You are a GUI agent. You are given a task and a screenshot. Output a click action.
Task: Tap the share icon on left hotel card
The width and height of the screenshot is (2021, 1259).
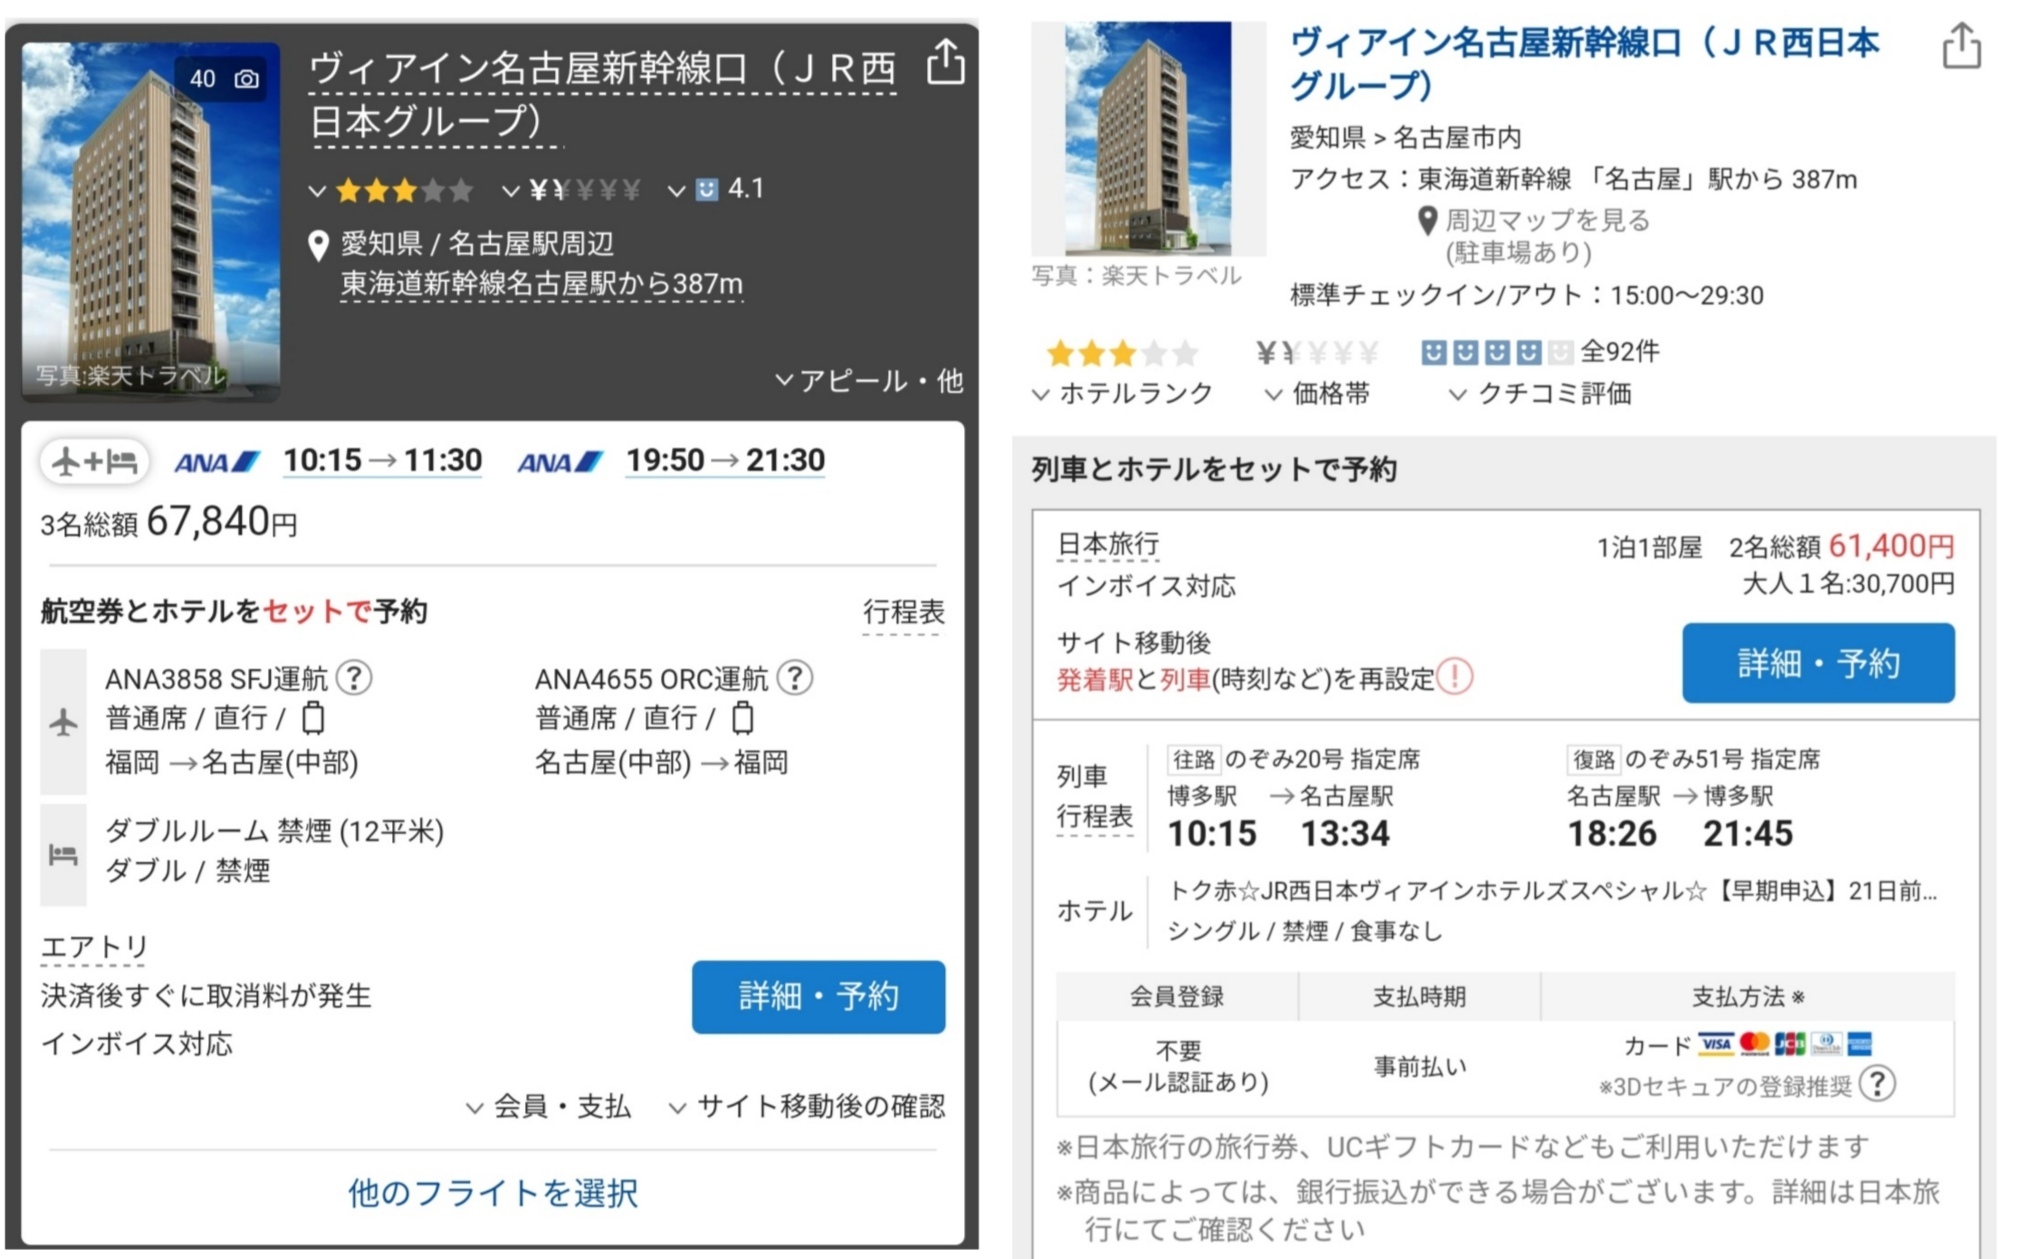[x=945, y=63]
